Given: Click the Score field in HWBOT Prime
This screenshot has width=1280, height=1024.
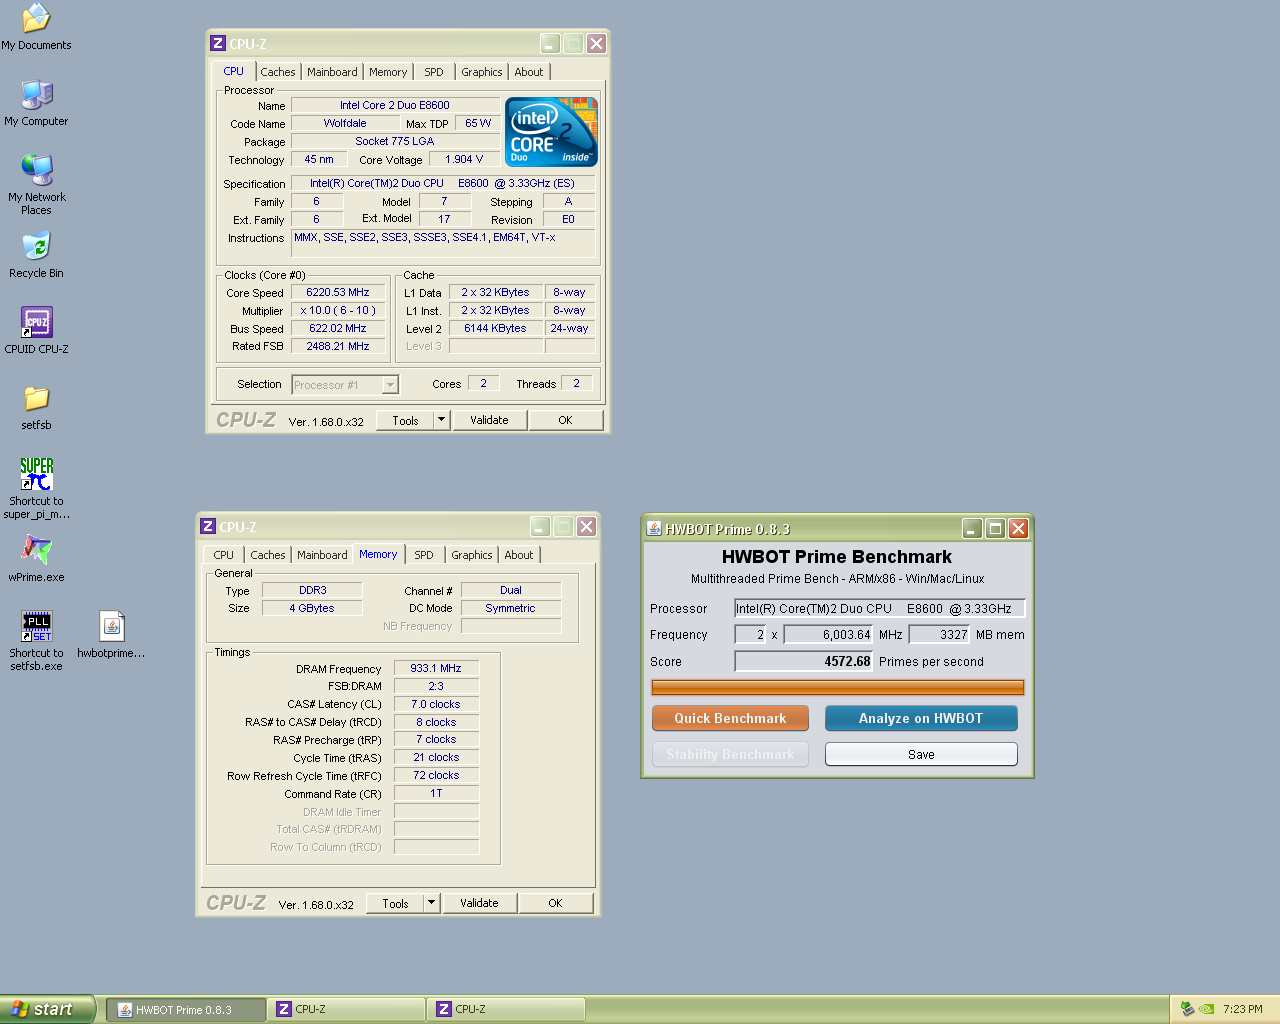Looking at the screenshot, I should pos(804,661).
